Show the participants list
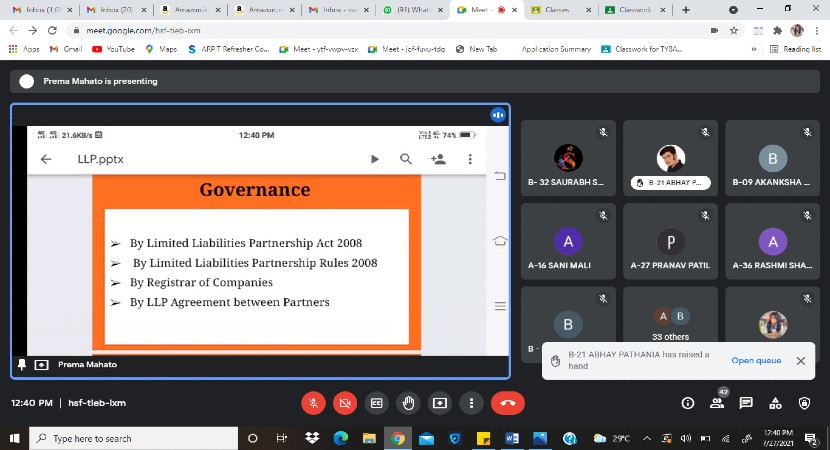 717,403
